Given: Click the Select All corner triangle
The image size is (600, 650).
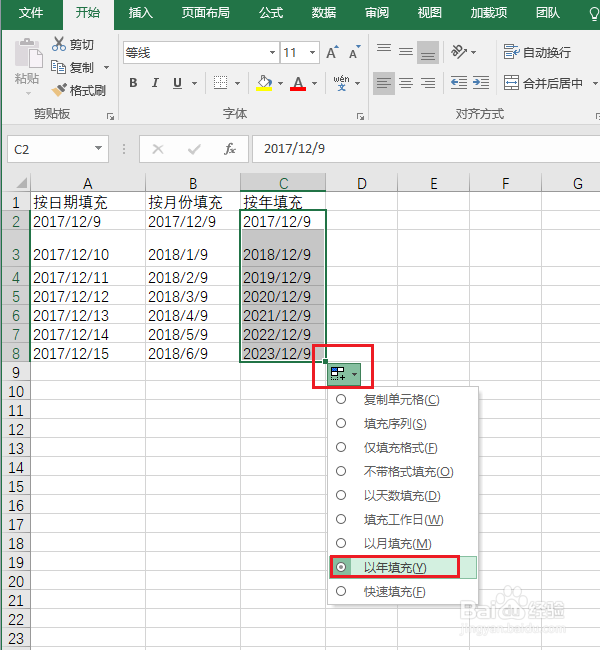Looking at the screenshot, I should (21, 182).
